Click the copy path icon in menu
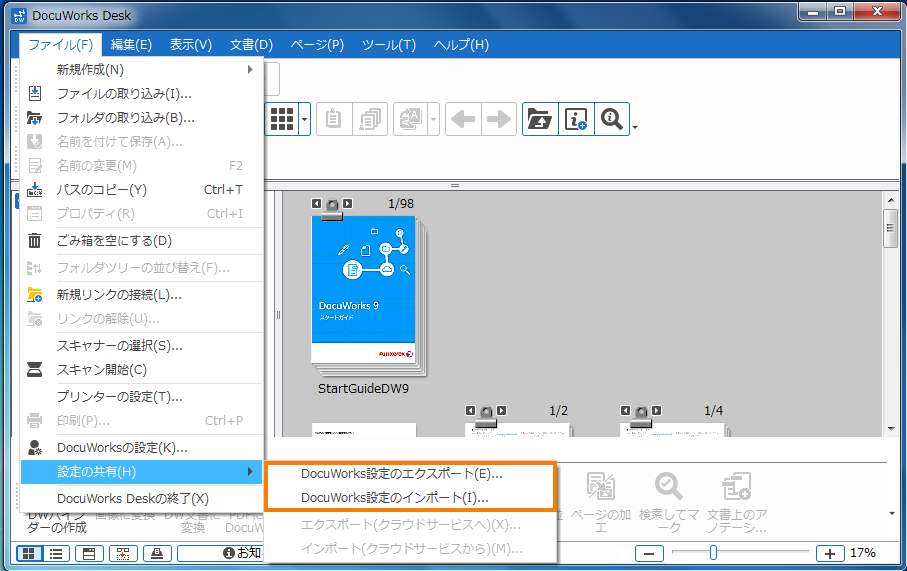Viewport: 907px width, 571px height. click(35, 190)
